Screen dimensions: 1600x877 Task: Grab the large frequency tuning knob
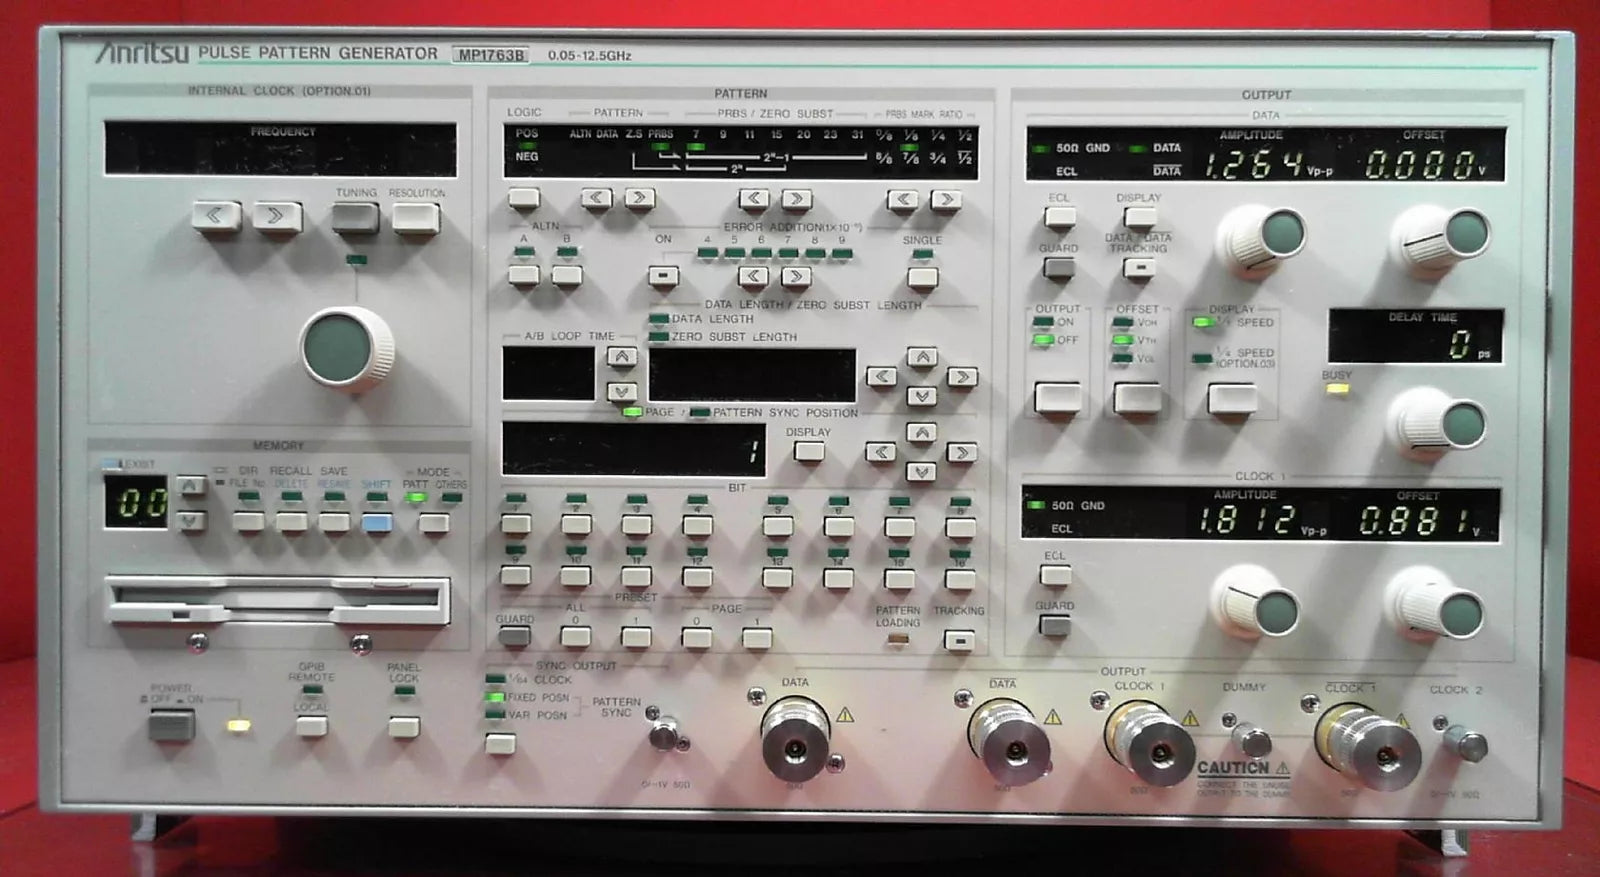point(345,347)
